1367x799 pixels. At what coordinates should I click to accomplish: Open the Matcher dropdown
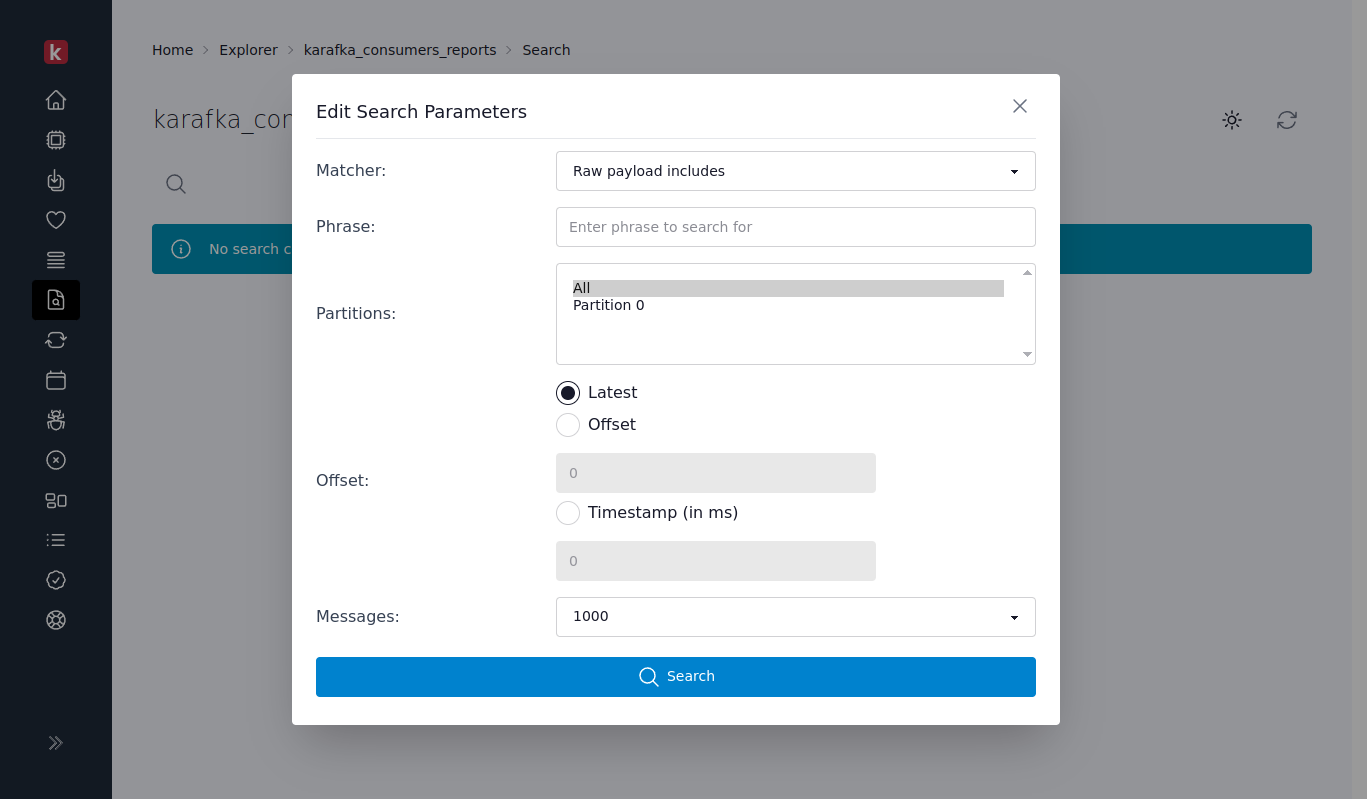pyautogui.click(x=795, y=171)
